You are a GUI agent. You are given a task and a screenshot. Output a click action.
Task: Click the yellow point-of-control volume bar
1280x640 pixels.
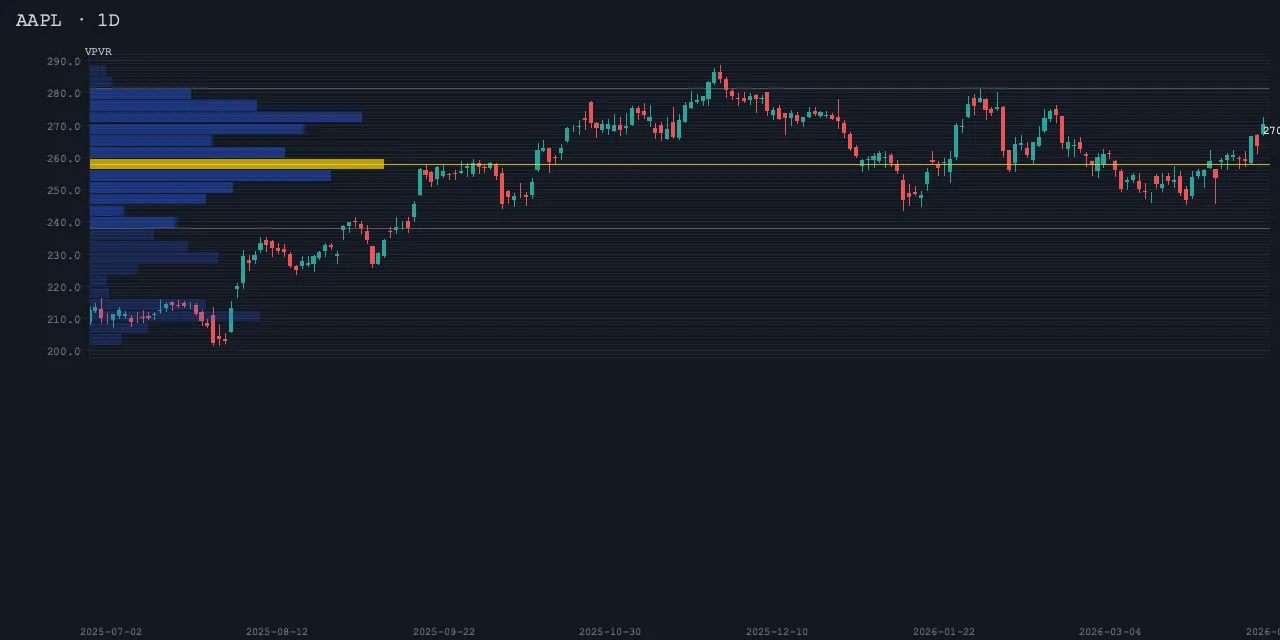[236, 163]
